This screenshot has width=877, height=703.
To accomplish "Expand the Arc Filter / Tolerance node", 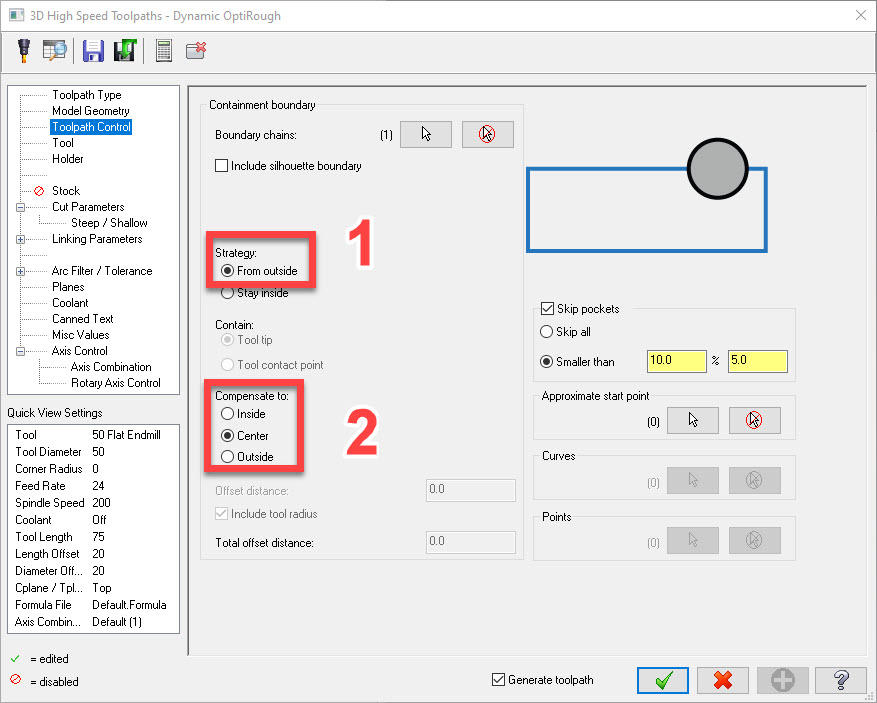I will (x=21, y=271).
